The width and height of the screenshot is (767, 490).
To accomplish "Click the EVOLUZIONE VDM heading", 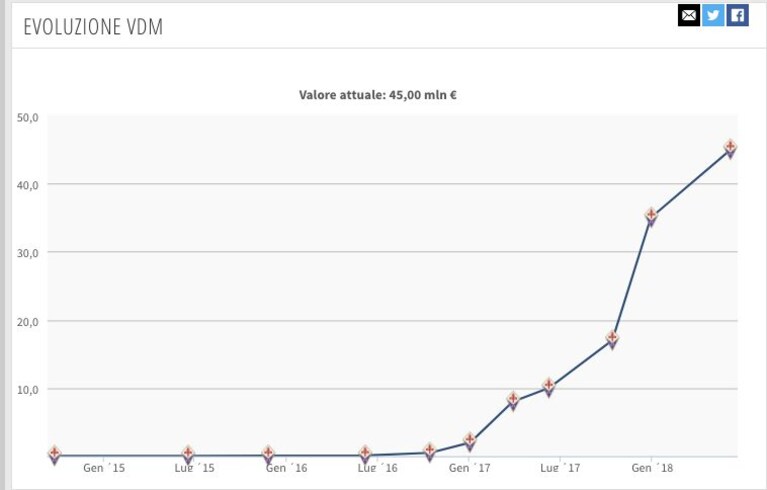I will point(93,26).
